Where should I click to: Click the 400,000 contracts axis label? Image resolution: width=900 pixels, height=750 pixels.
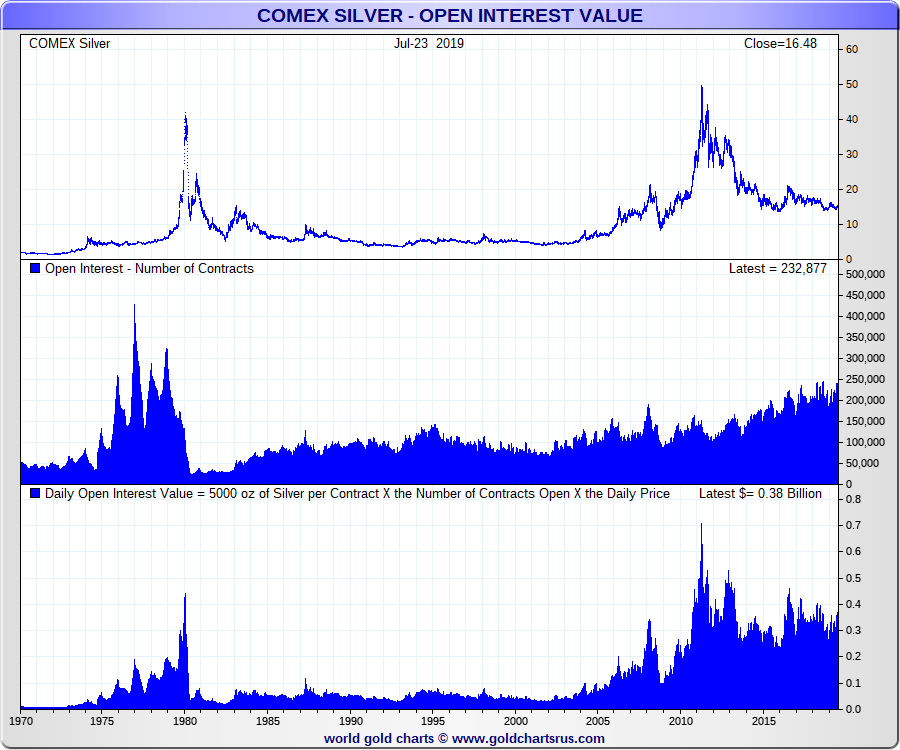865,316
